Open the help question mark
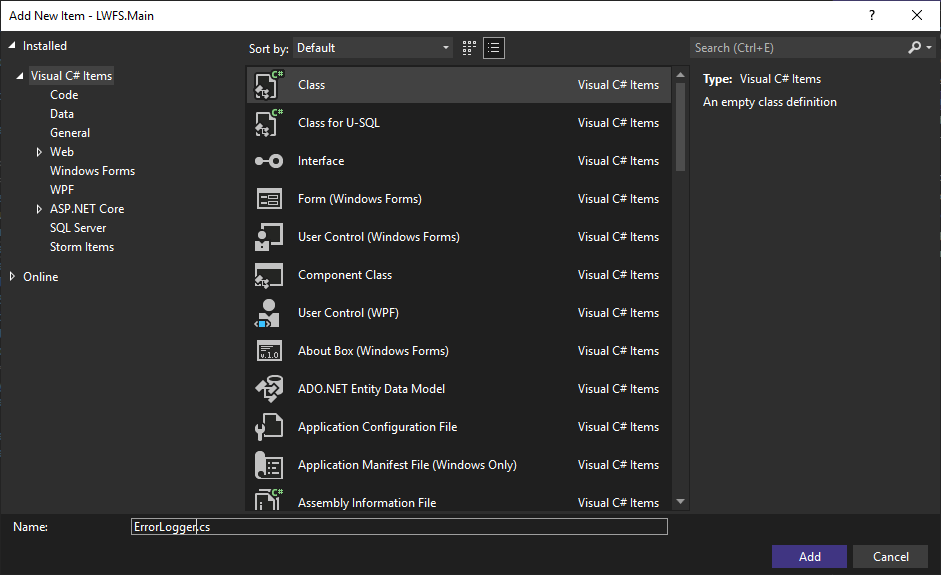Image resolution: width=941 pixels, height=575 pixels. [x=871, y=16]
